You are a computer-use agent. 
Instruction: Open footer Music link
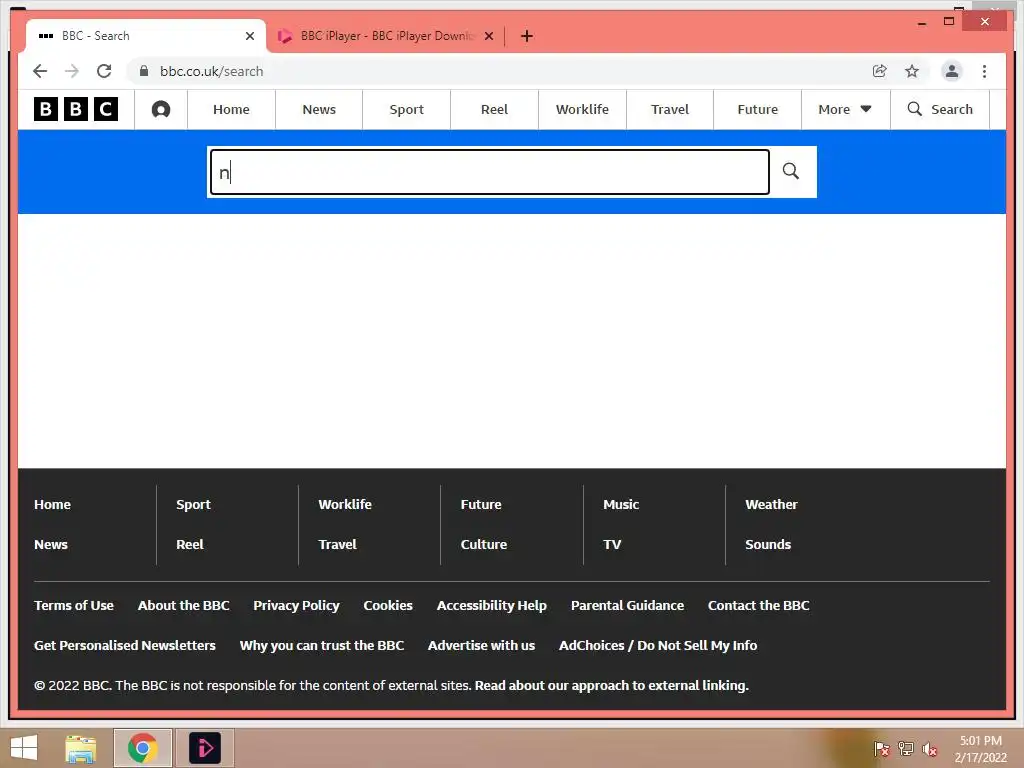[x=620, y=504]
